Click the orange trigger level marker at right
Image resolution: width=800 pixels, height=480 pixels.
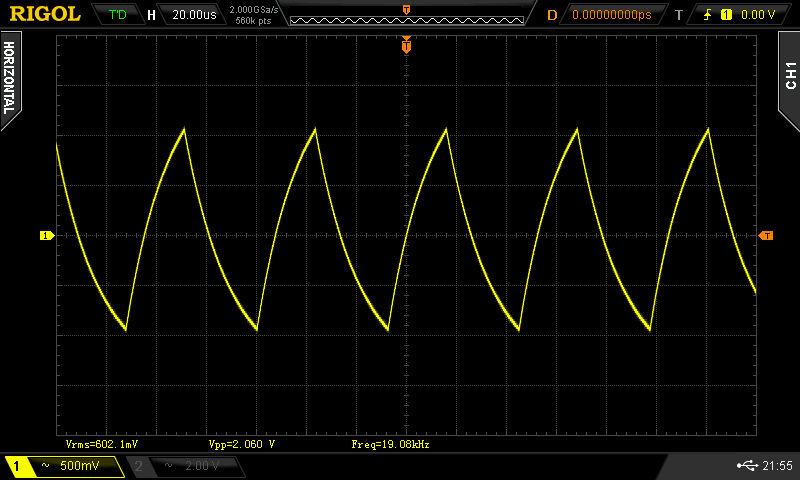(766, 235)
